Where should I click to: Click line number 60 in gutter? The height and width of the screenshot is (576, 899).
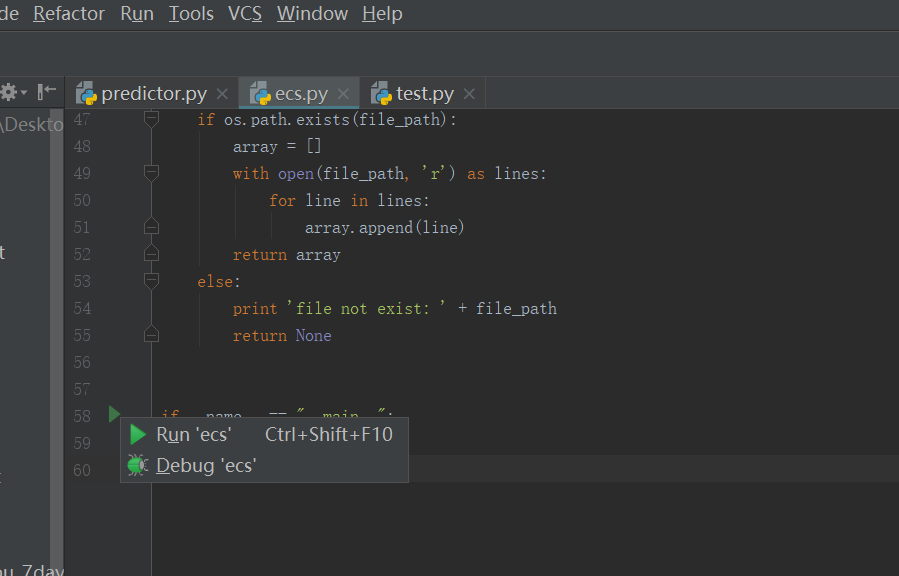(82, 470)
